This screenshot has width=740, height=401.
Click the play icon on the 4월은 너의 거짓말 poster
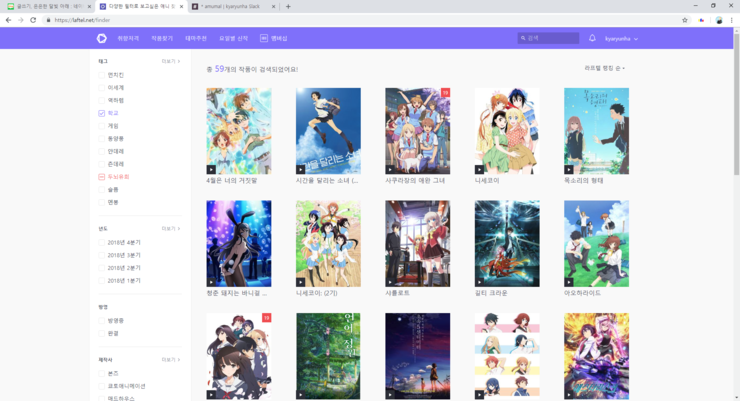pos(211,169)
